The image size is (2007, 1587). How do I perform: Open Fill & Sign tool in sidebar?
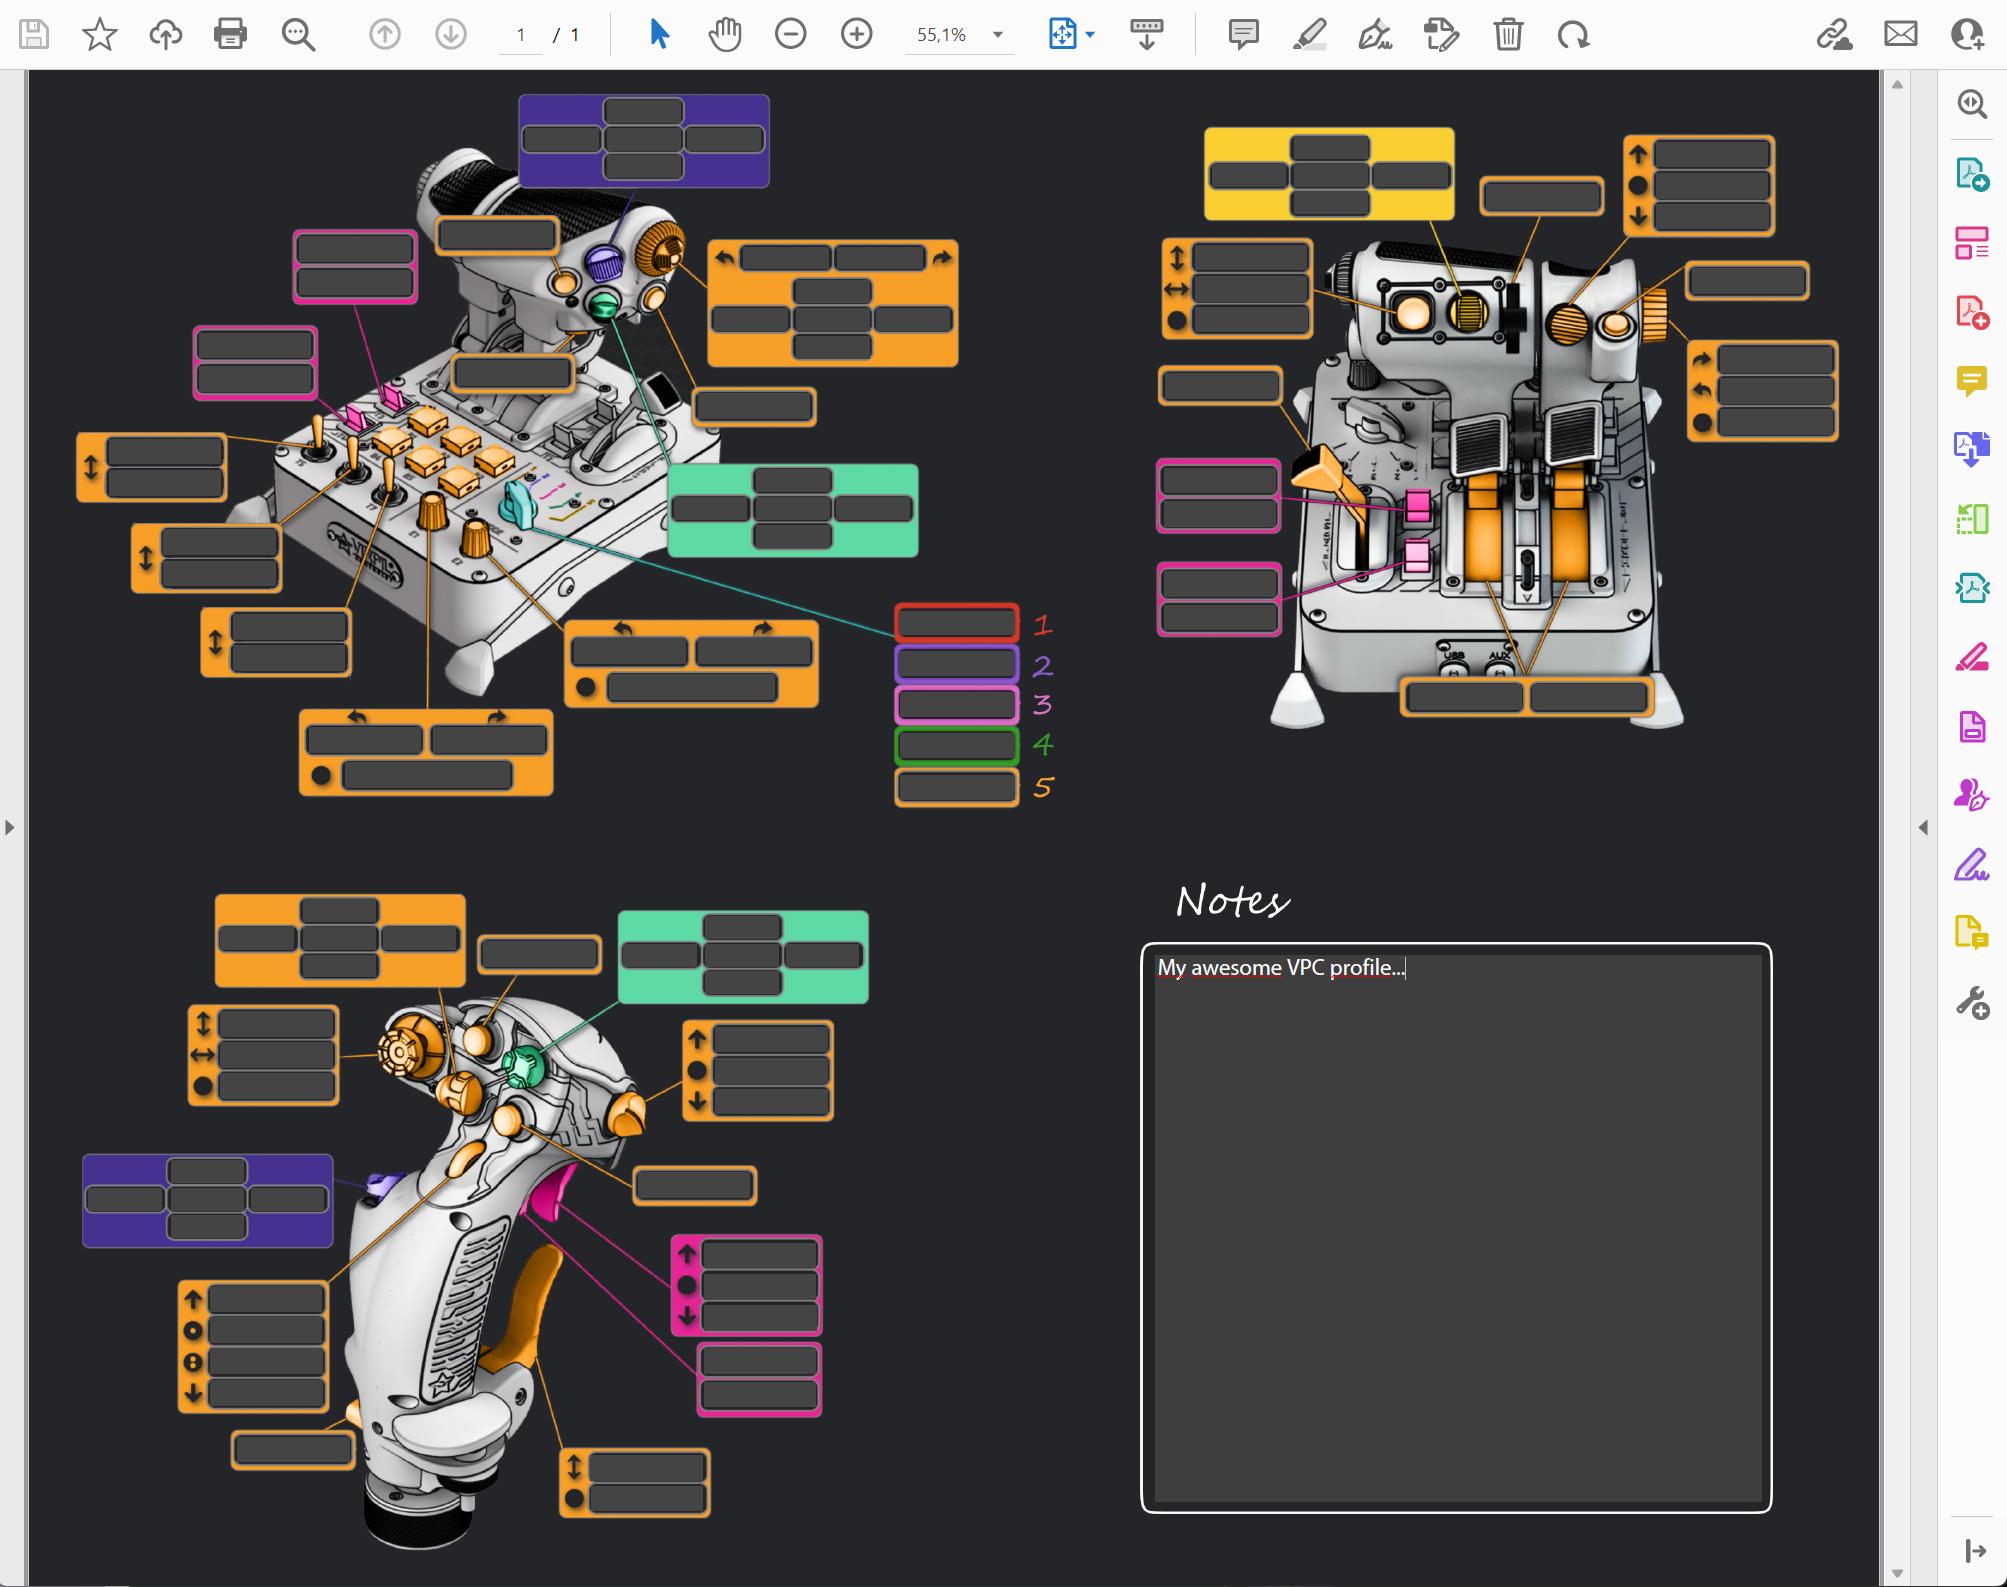point(1971,864)
